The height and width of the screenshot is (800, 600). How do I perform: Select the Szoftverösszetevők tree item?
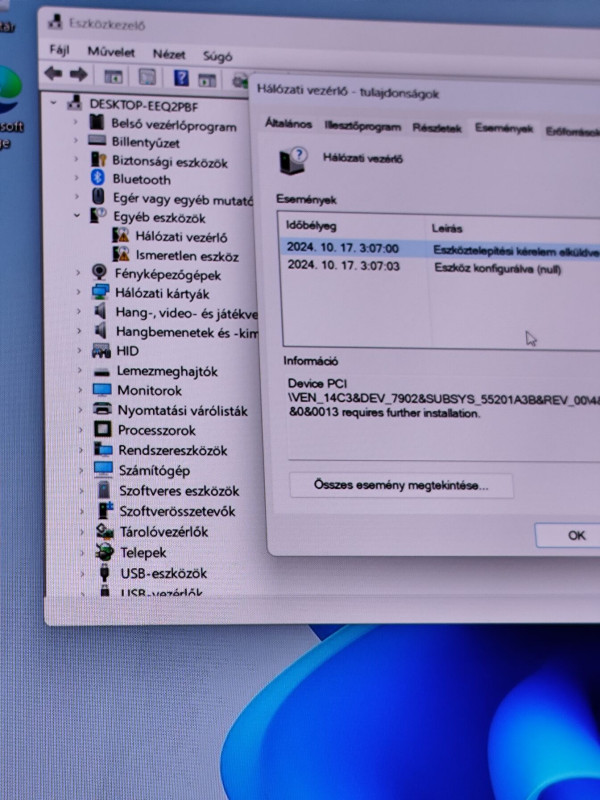[x=177, y=511]
